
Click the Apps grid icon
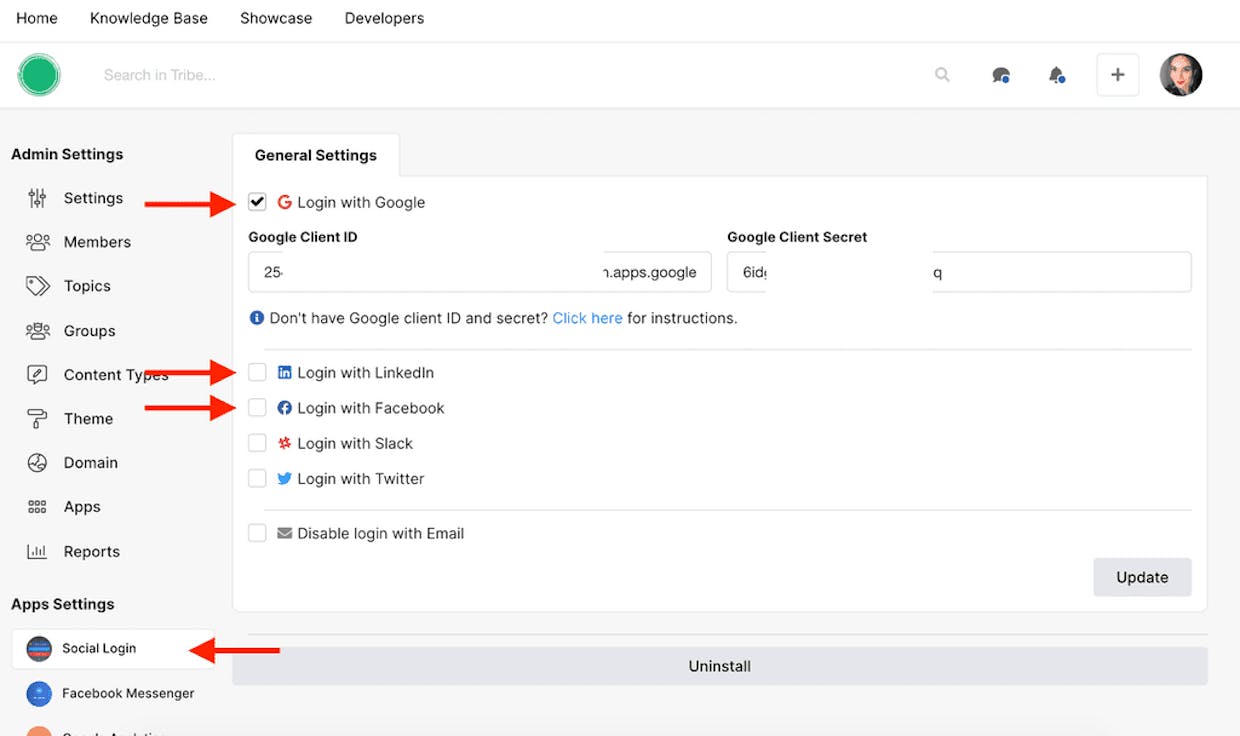37,507
